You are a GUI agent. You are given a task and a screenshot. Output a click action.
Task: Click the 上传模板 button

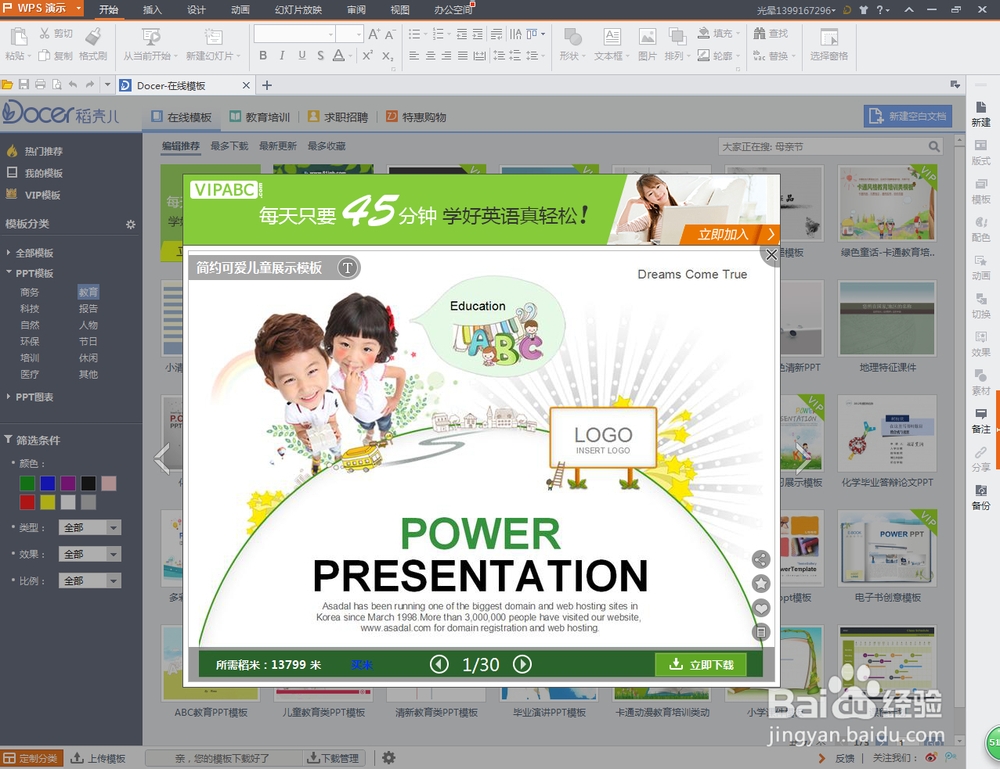tap(98, 758)
